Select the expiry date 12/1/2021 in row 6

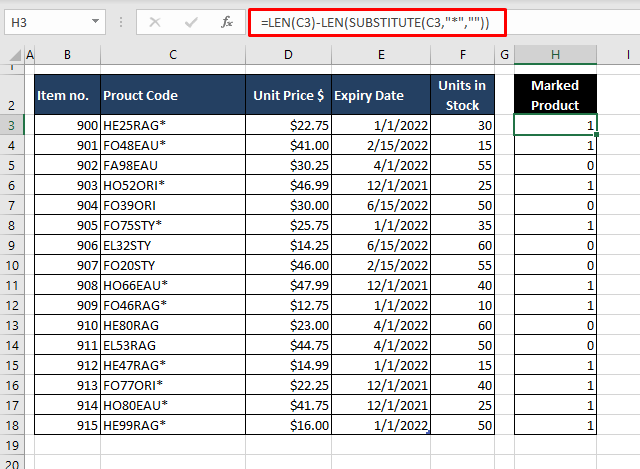pos(383,185)
